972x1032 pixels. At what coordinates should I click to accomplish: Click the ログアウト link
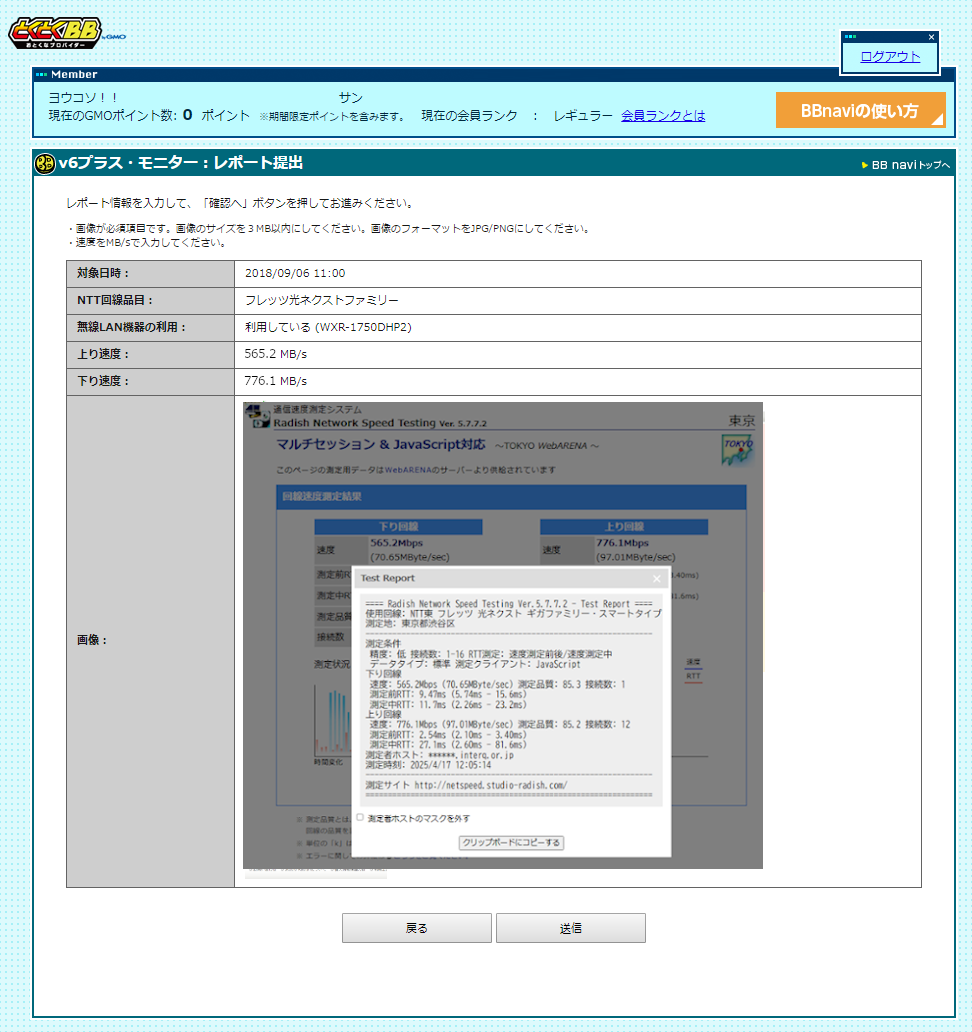click(x=890, y=57)
